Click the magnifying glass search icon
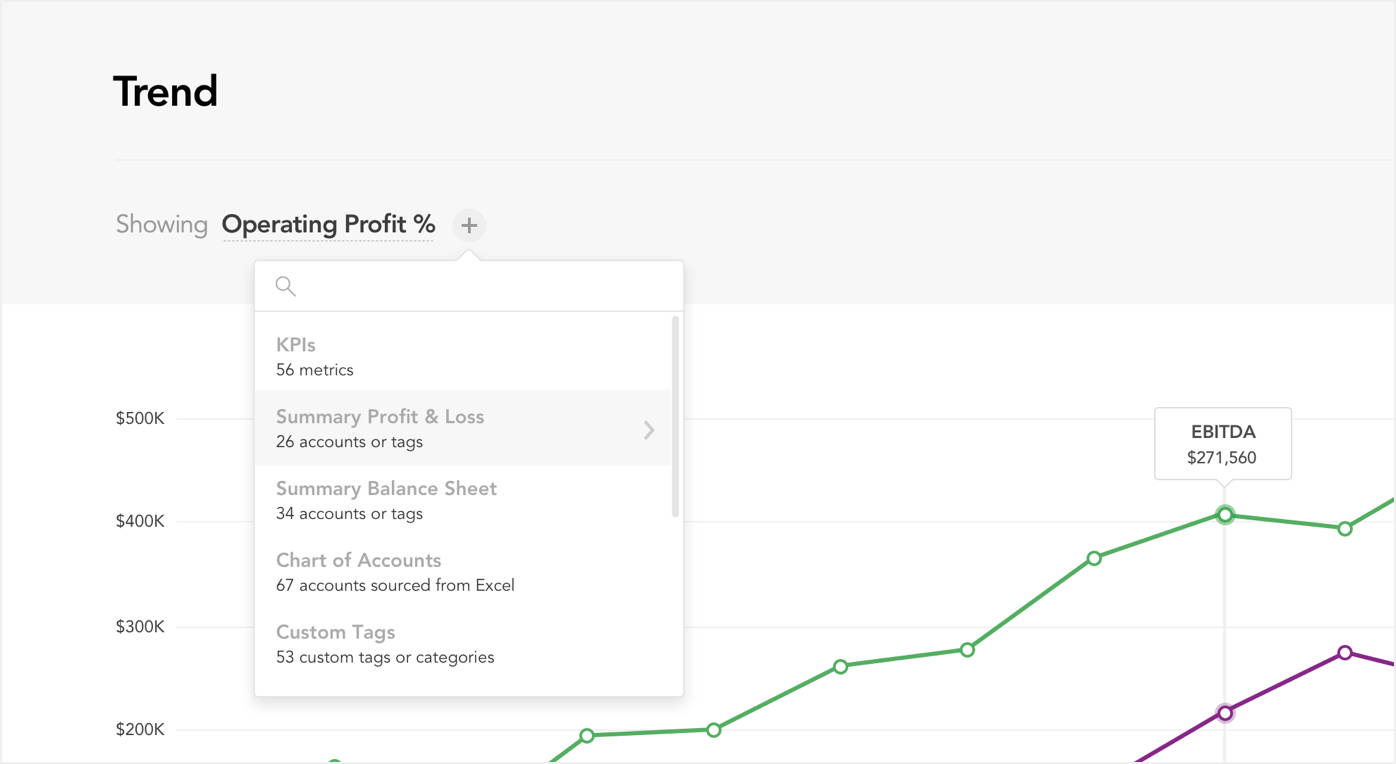 tap(284, 286)
